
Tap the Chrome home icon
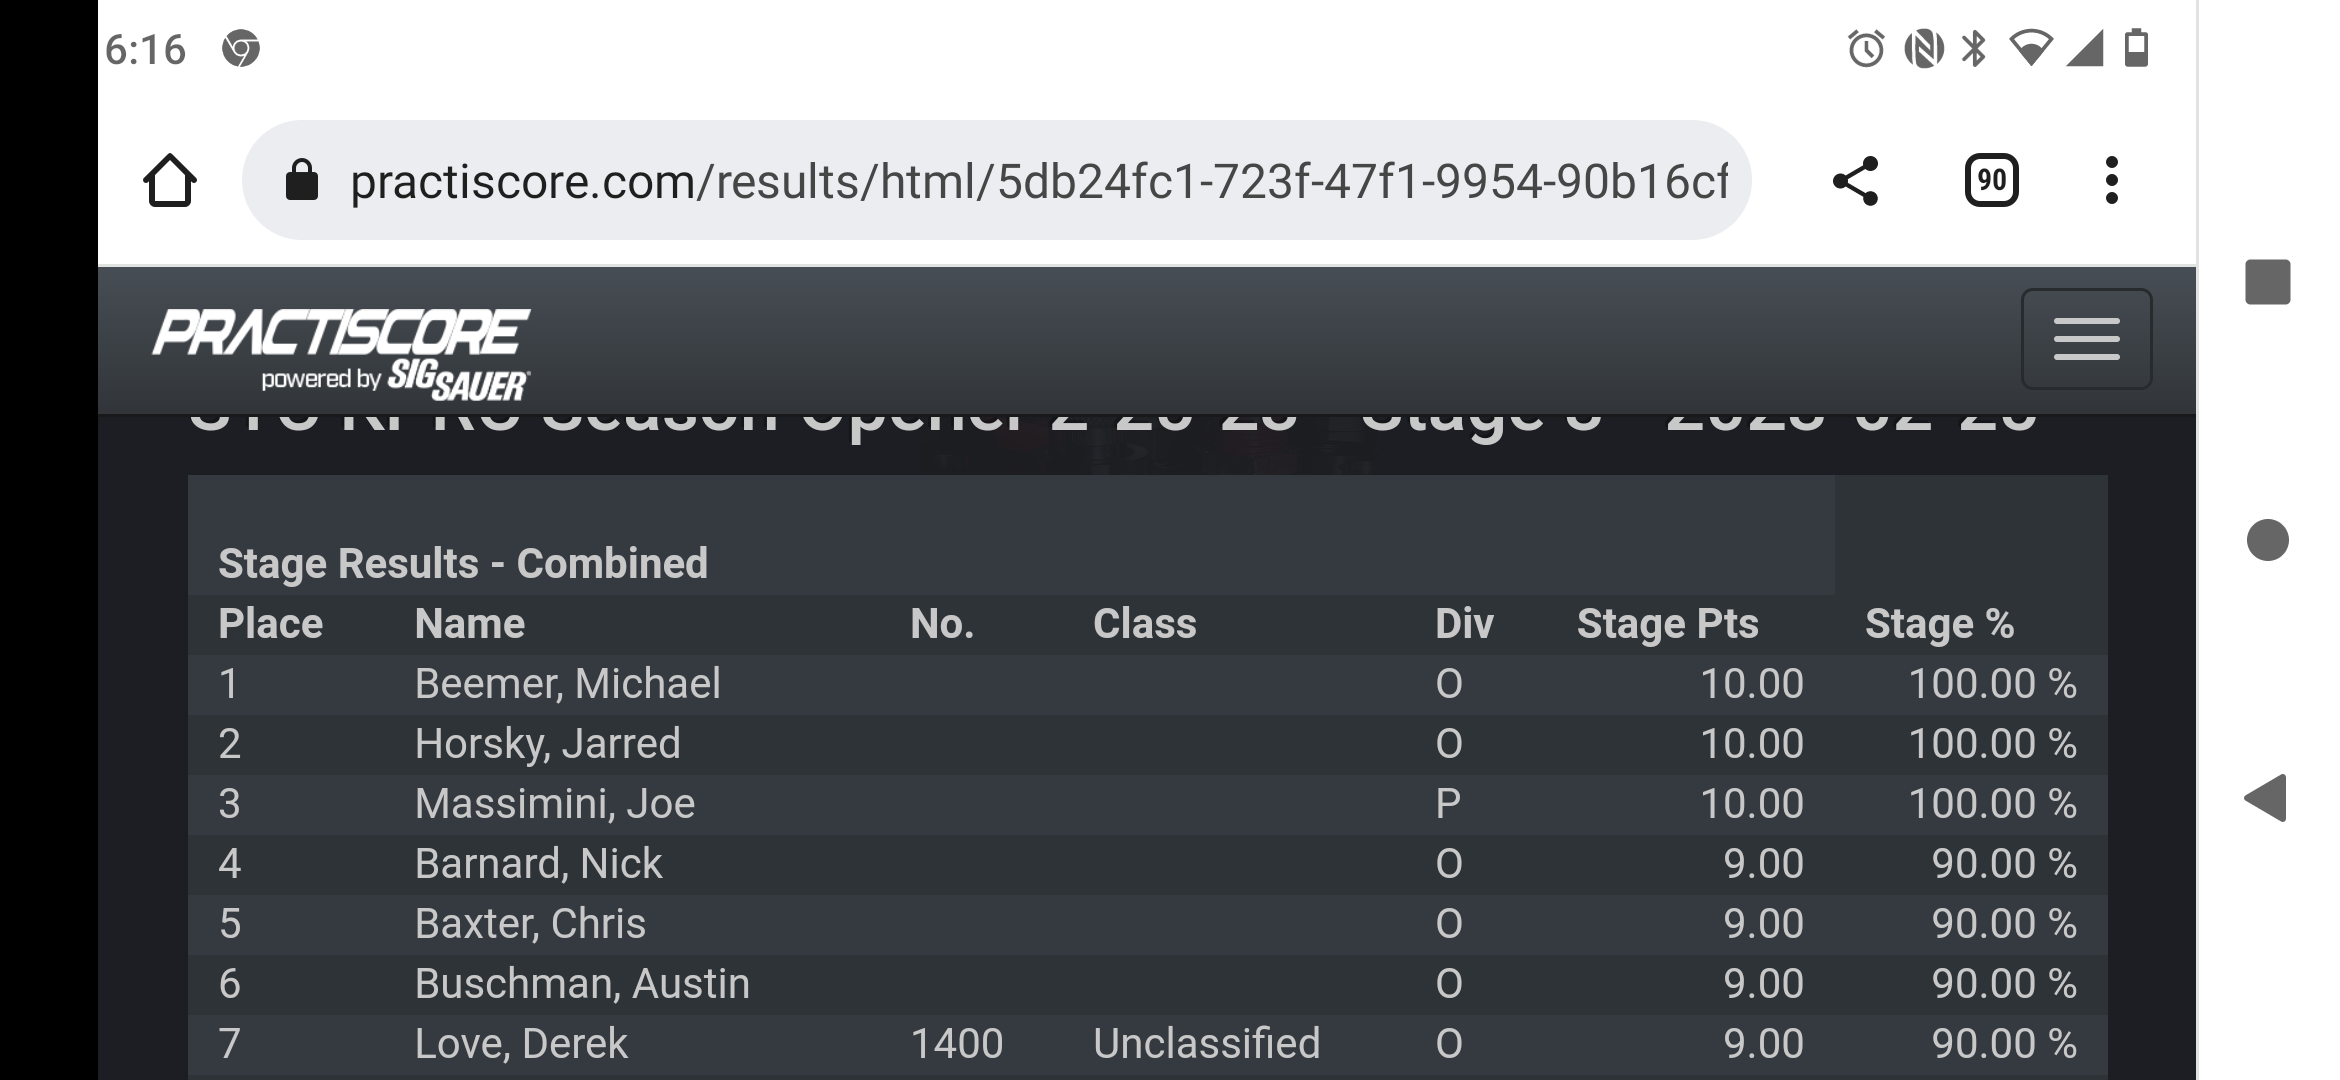169,181
